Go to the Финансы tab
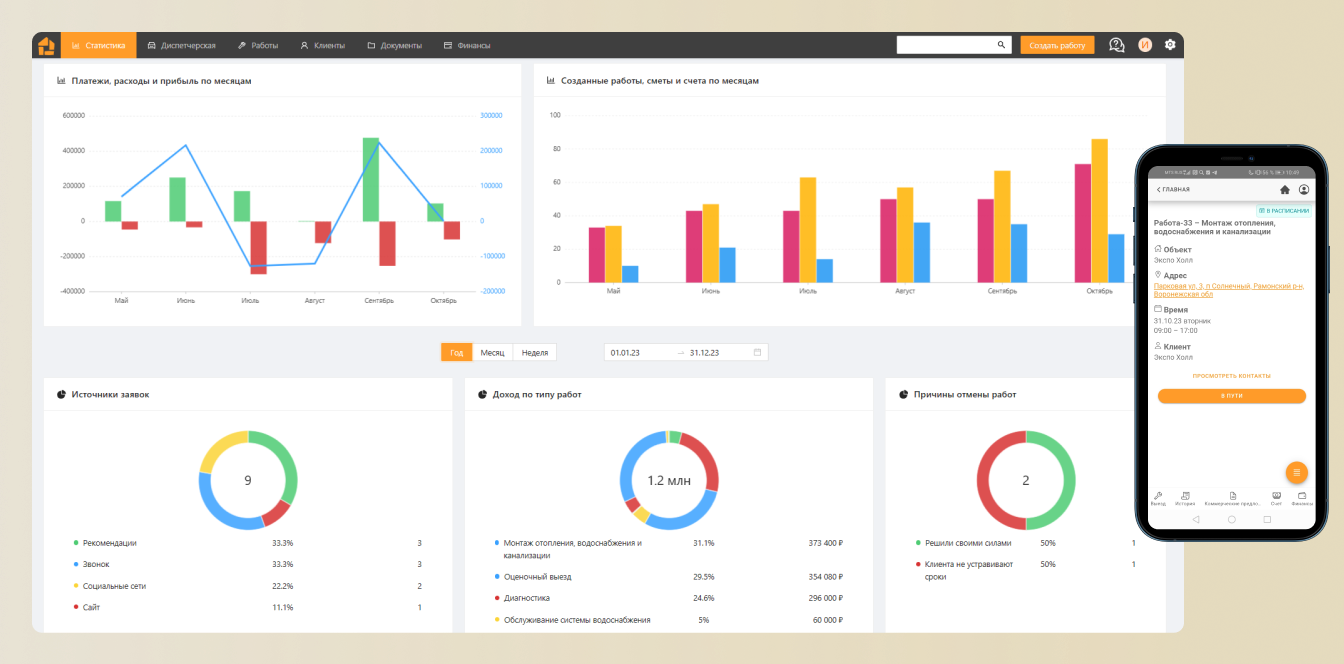1344x664 pixels. 467,45
